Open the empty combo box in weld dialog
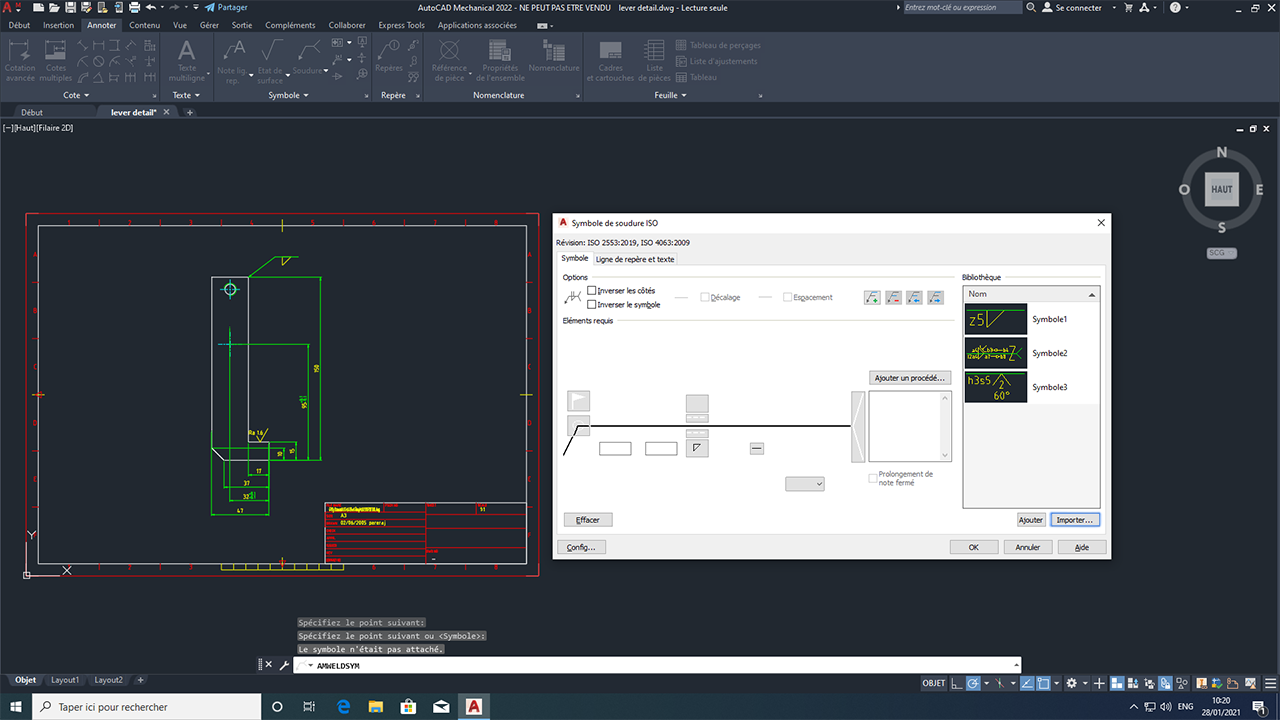 [x=805, y=484]
